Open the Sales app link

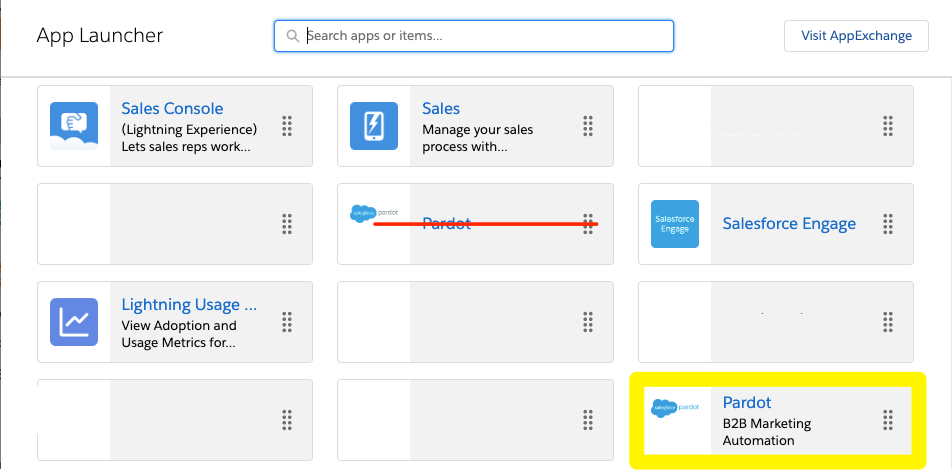[441, 109]
